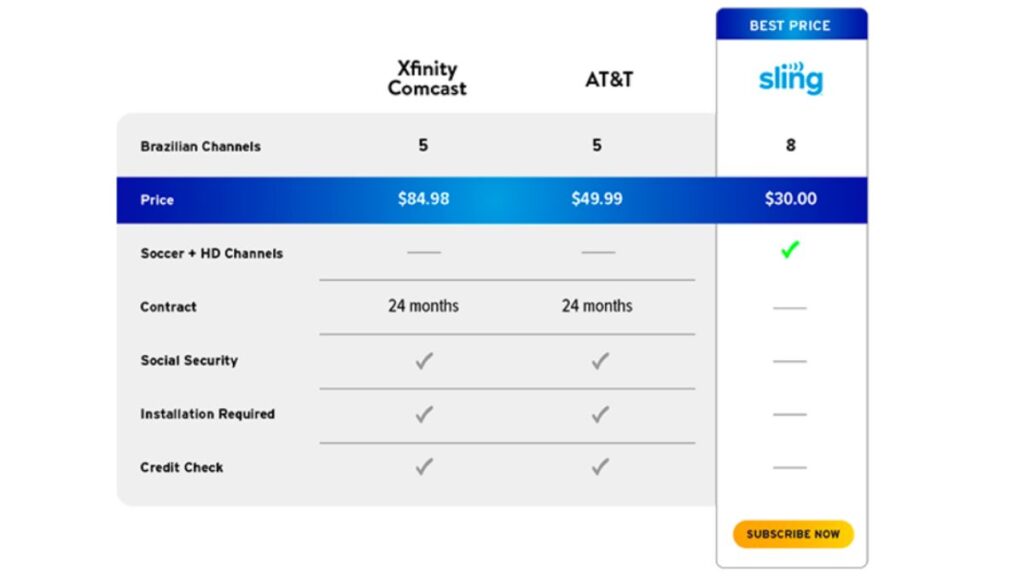Click AT&T Credit Check checkmark

point(600,466)
